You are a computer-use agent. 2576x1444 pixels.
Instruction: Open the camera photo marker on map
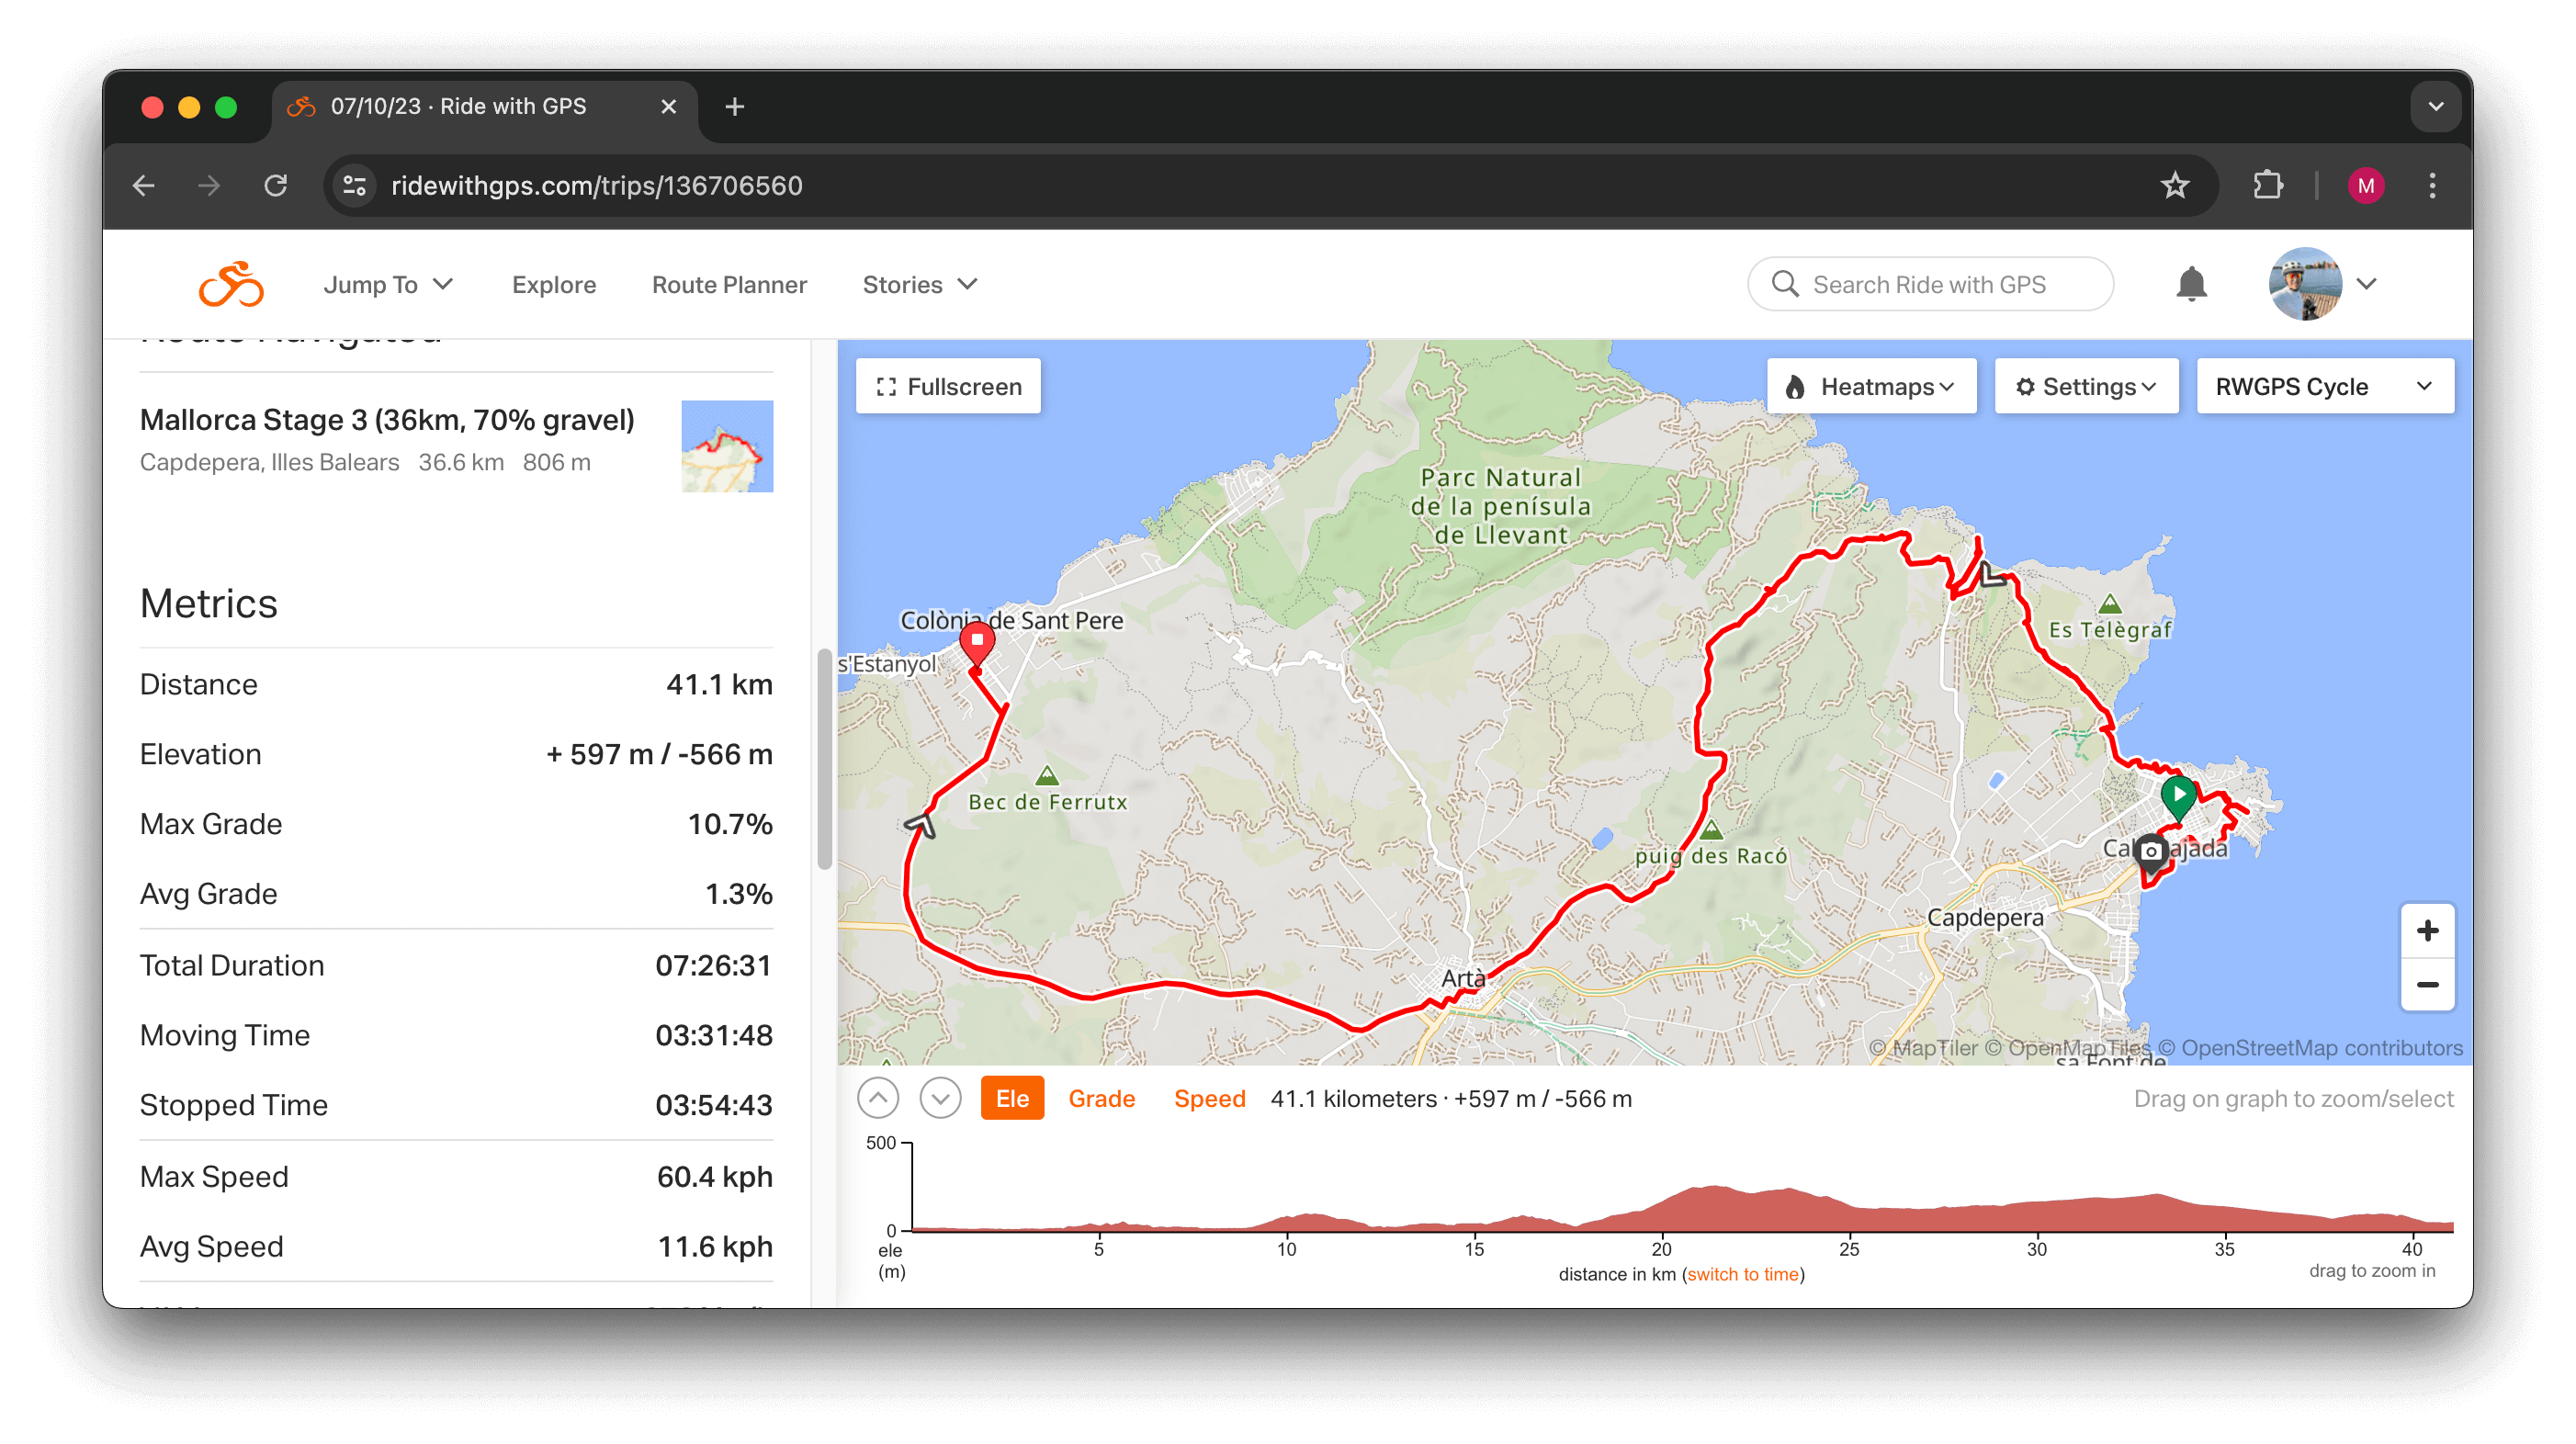[x=2151, y=853]
